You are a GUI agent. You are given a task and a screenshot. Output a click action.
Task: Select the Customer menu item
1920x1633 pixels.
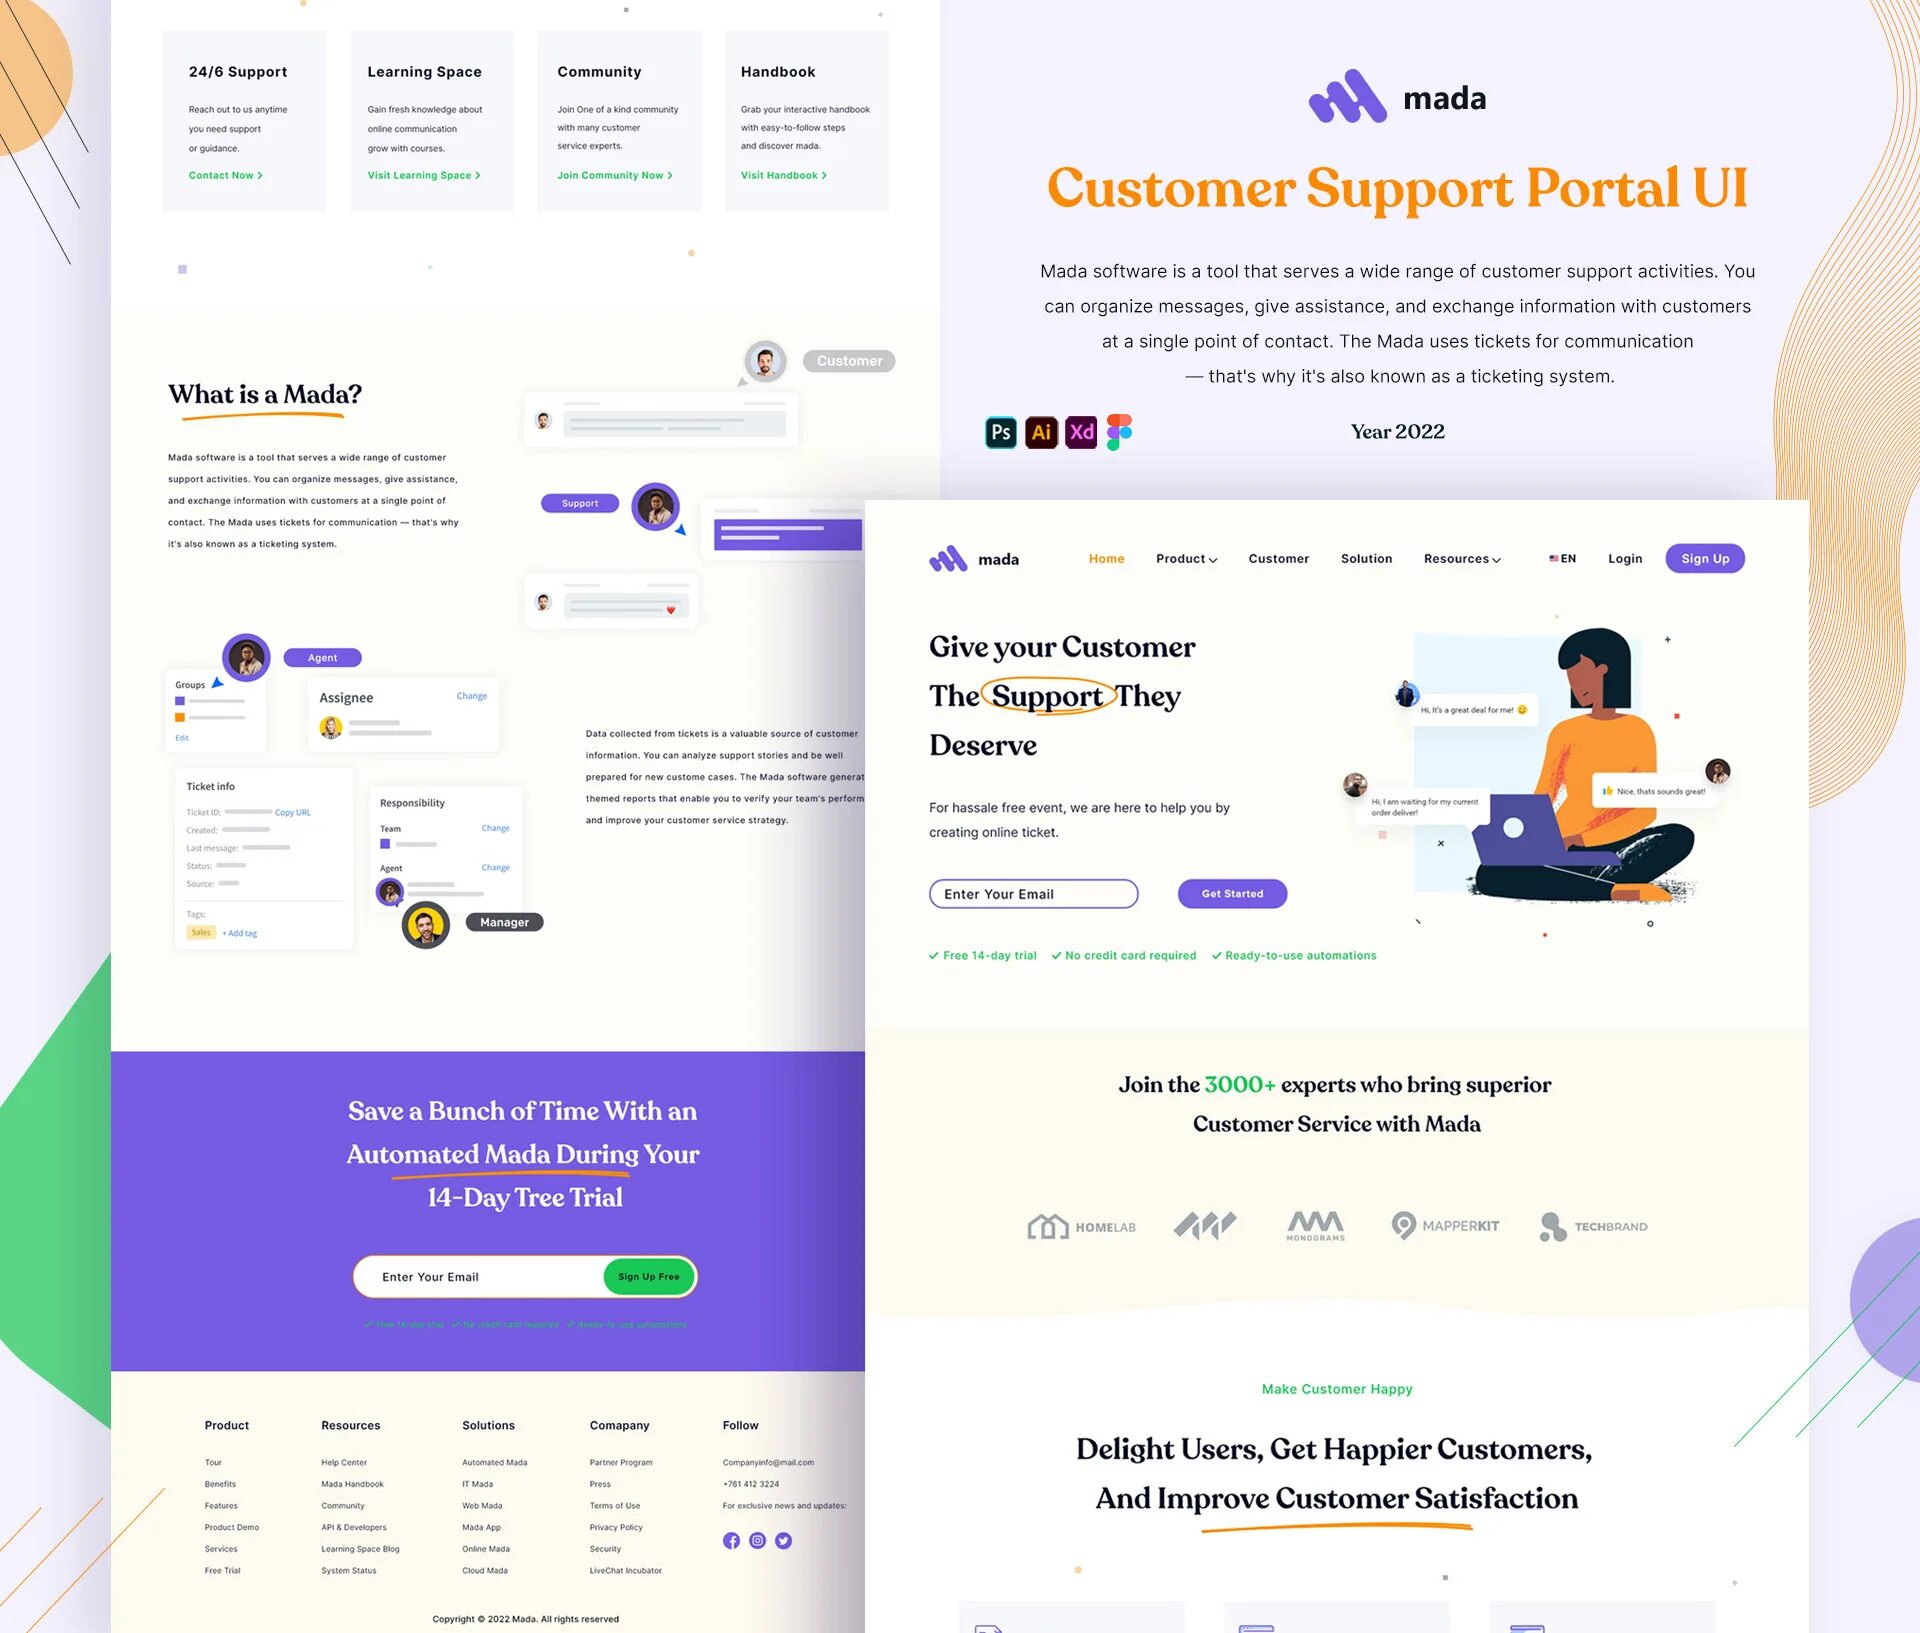click(x=1278, y=557)
